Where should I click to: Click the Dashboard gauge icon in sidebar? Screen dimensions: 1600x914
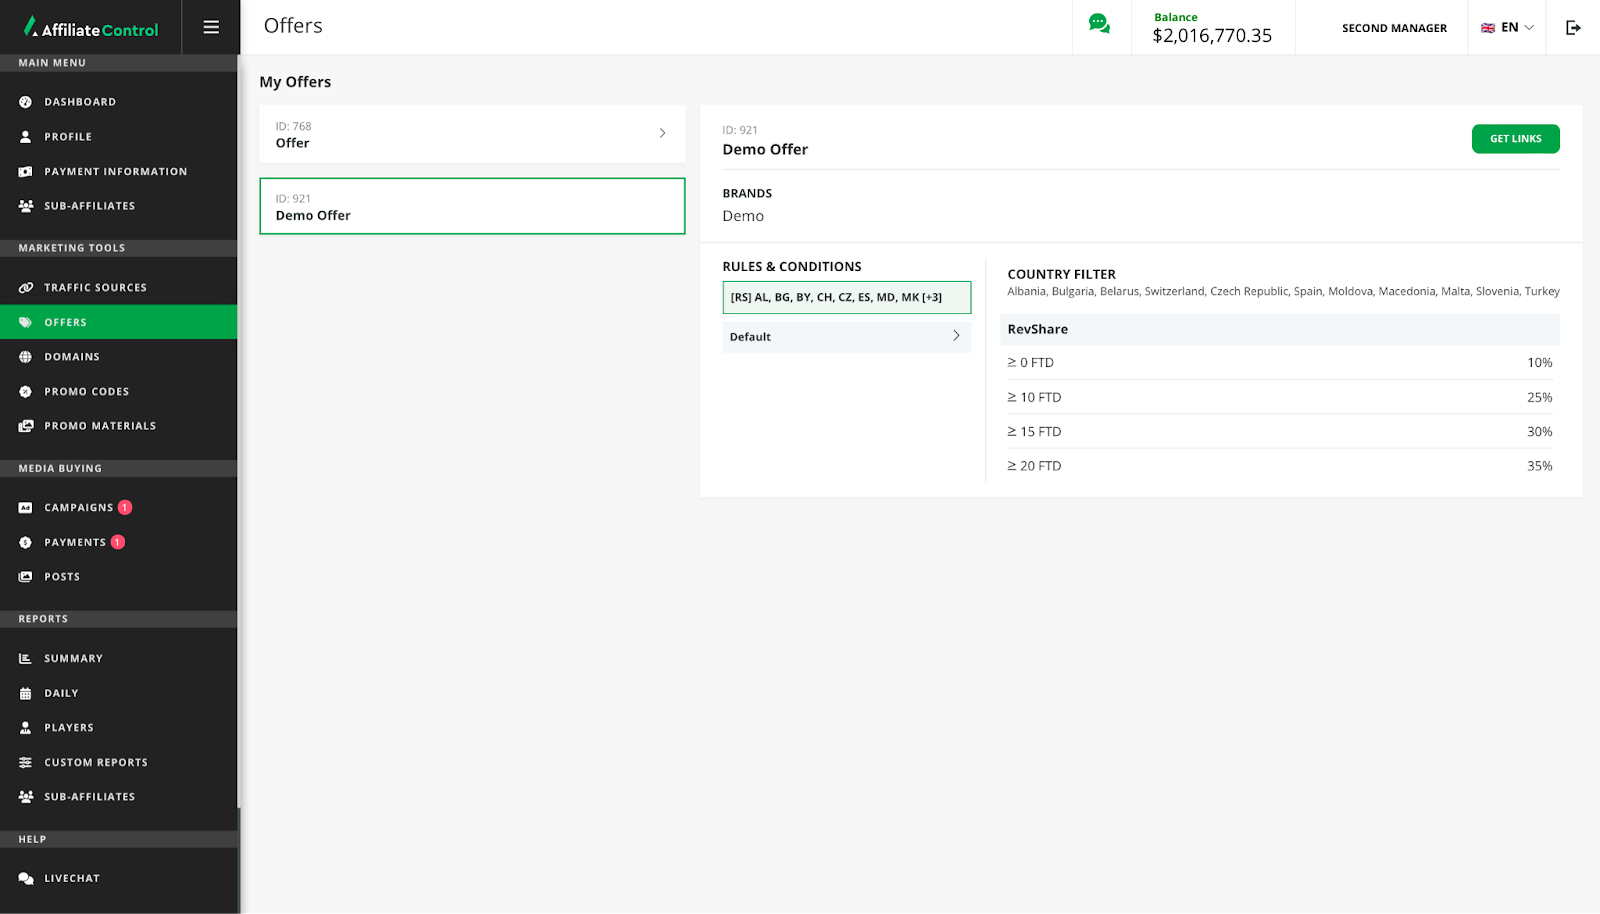click(x=26, y=102)
